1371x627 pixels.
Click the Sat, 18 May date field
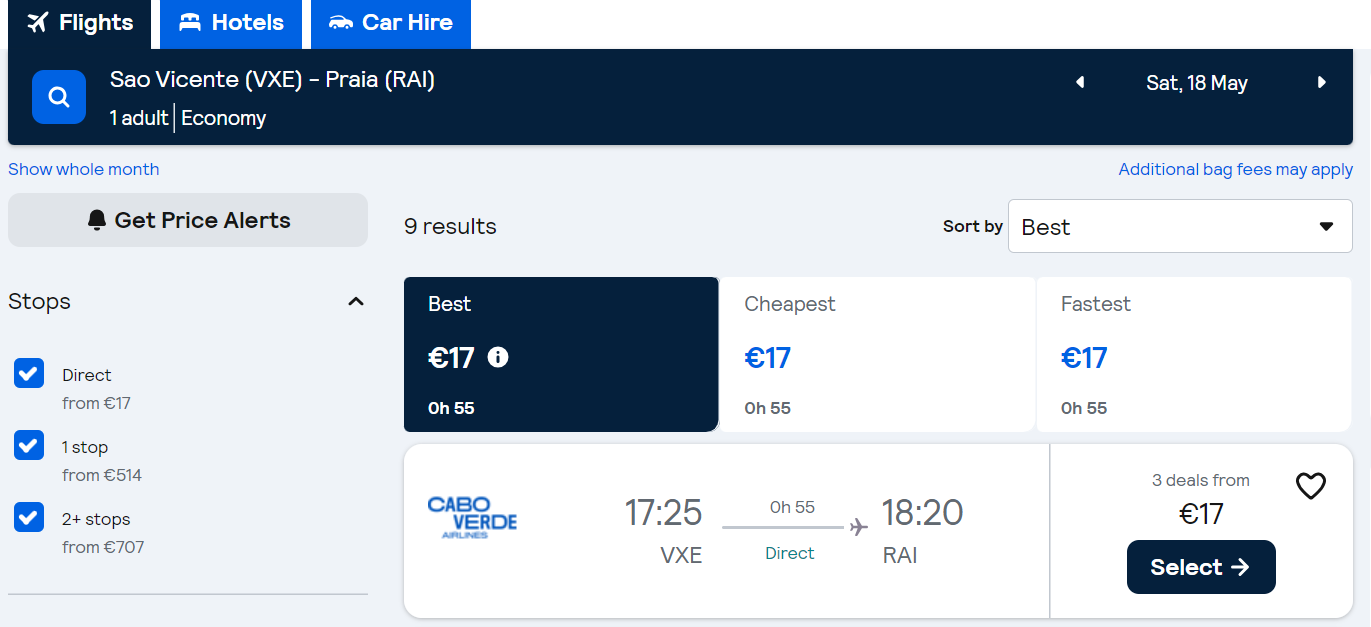click(1197, 83)
